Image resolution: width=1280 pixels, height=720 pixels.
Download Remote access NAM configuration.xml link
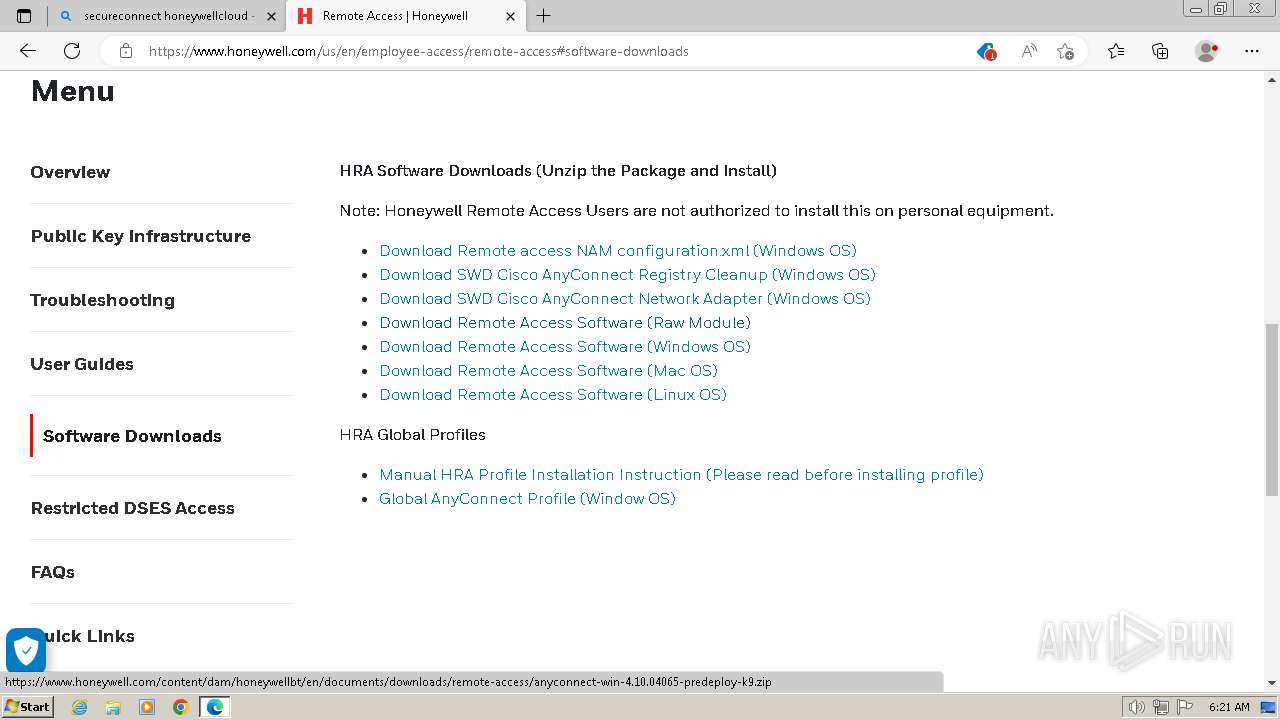coord(618,251)
